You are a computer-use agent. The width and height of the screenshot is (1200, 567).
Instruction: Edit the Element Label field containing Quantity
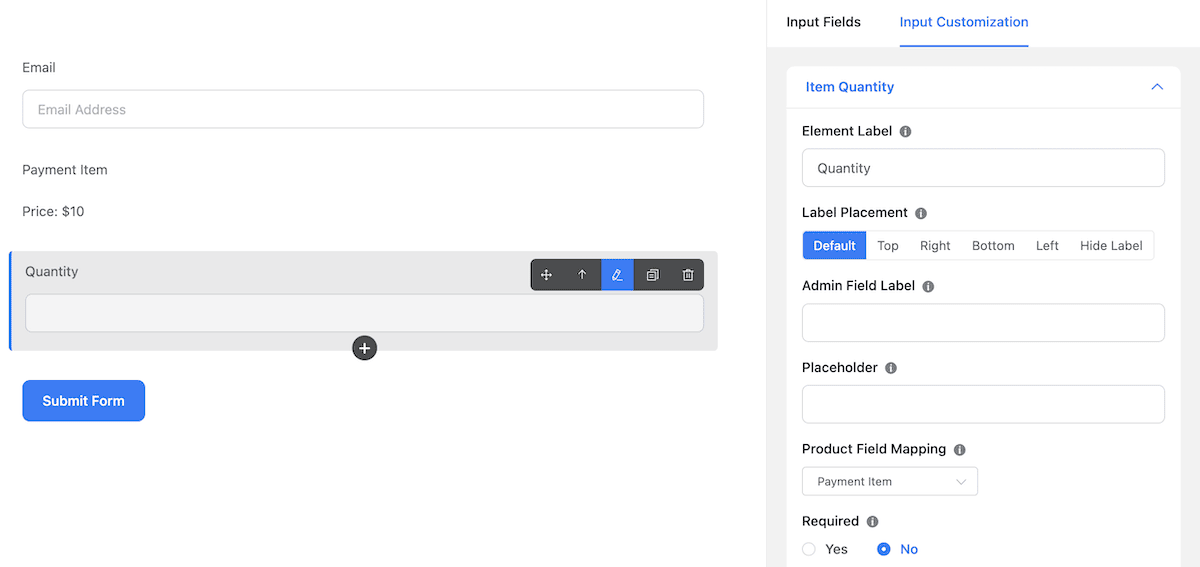983,168
